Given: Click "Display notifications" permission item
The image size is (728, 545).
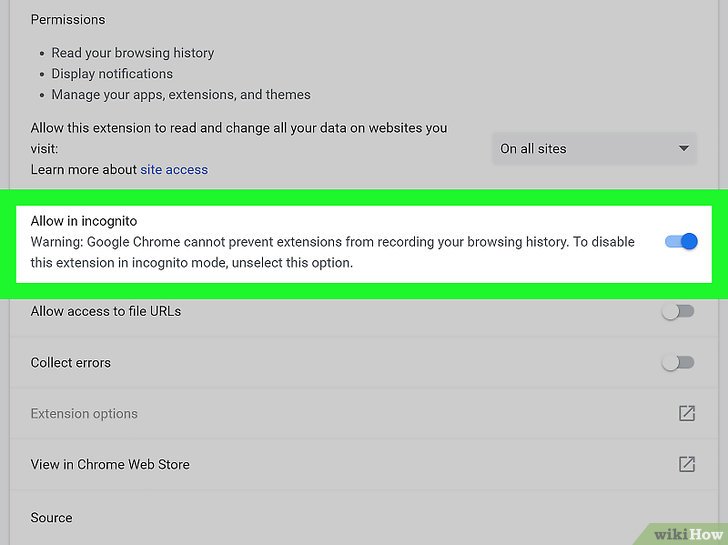Looking at the screenshot, I should click(x=112, y=74).
